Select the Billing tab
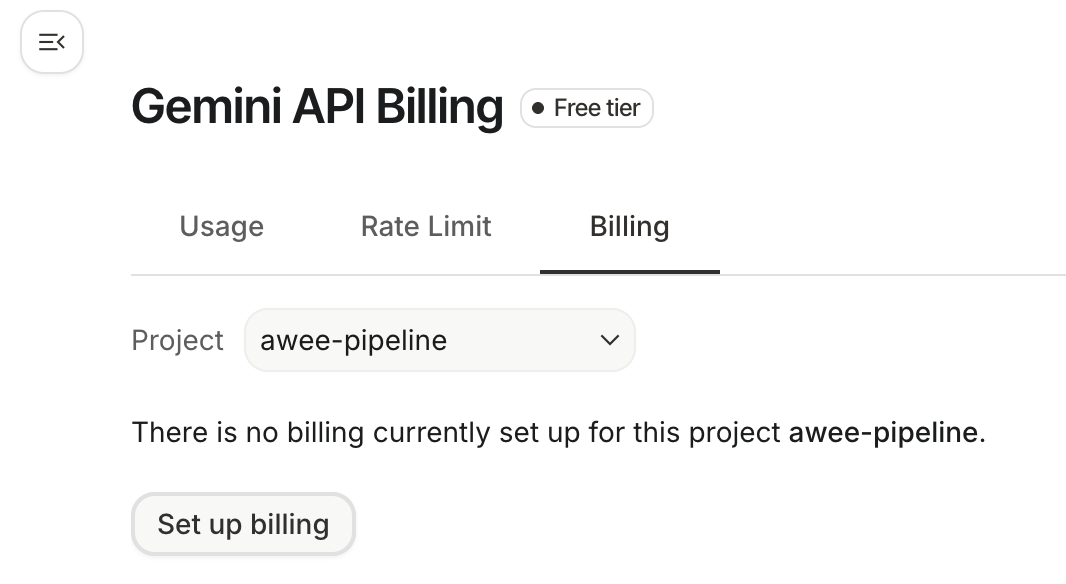Viewport: 1066px width, 584px height. click(629, 227)
